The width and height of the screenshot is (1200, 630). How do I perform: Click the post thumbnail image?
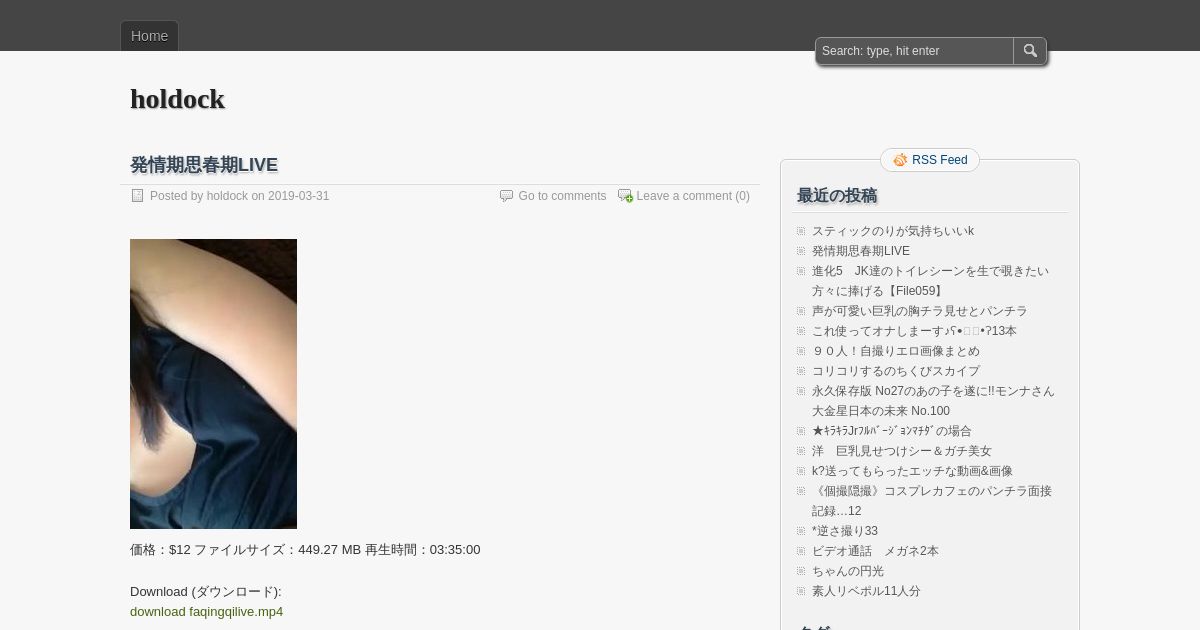pos(213,384)
